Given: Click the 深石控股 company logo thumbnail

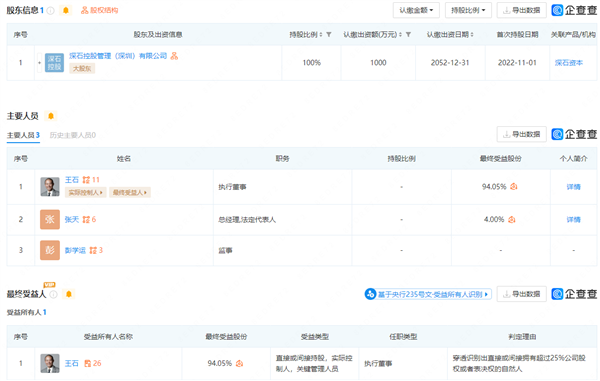Looking at the screenshot, I should [54, 63].
